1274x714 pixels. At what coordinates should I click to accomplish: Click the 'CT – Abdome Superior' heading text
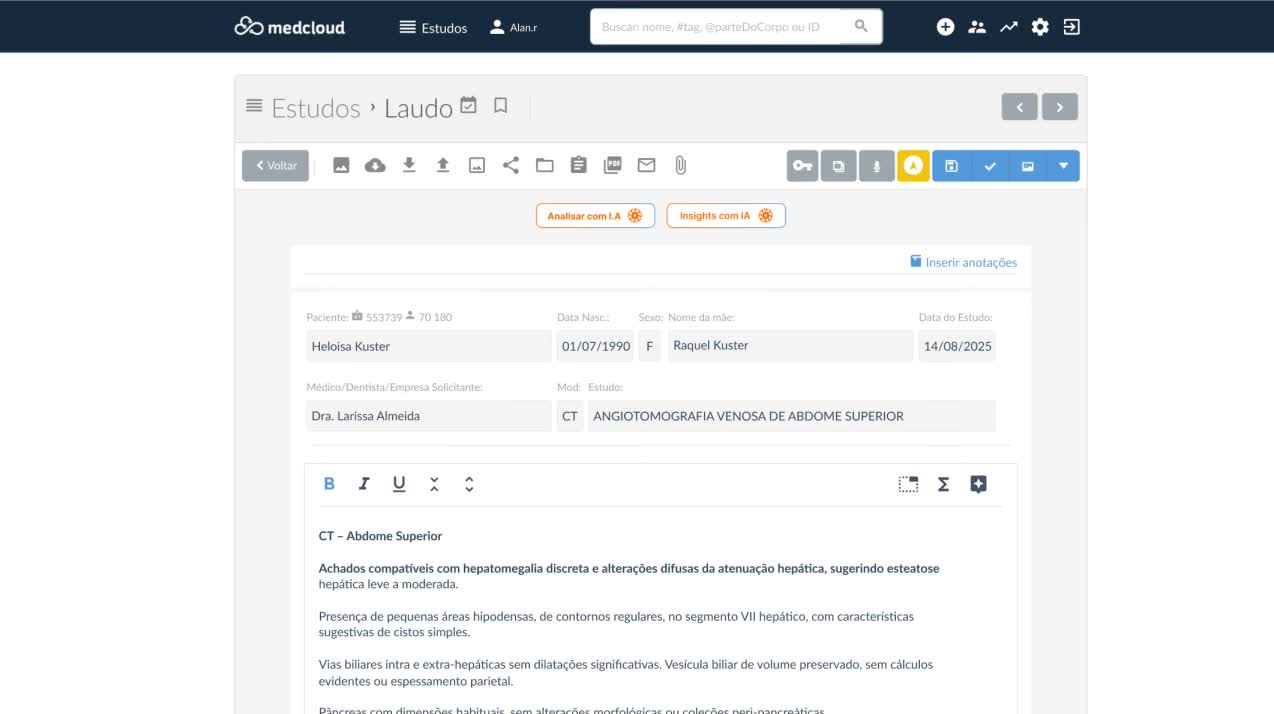click(x=380, y=536)
